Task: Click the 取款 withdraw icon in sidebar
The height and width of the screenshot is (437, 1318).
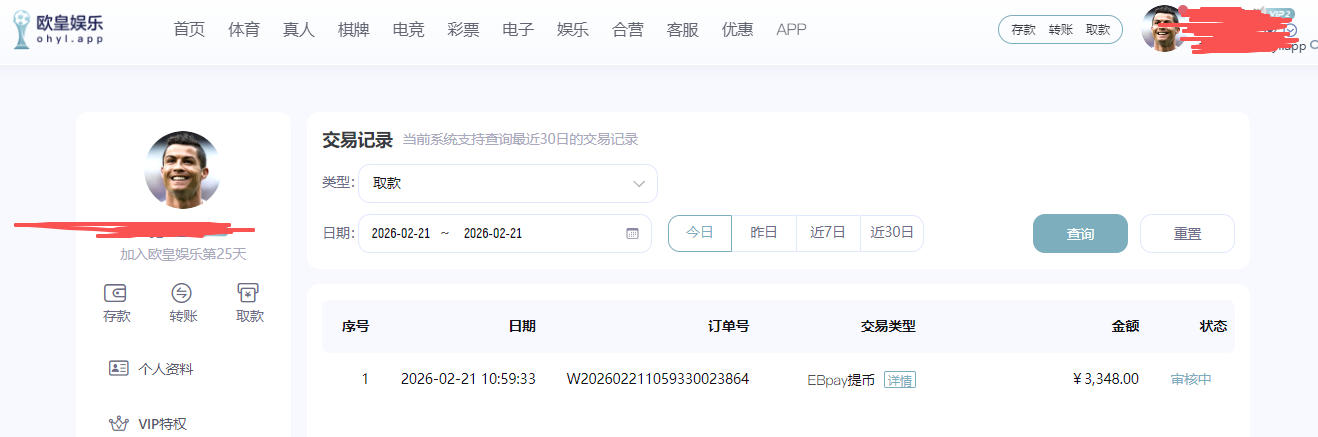Action: (249, 293)
